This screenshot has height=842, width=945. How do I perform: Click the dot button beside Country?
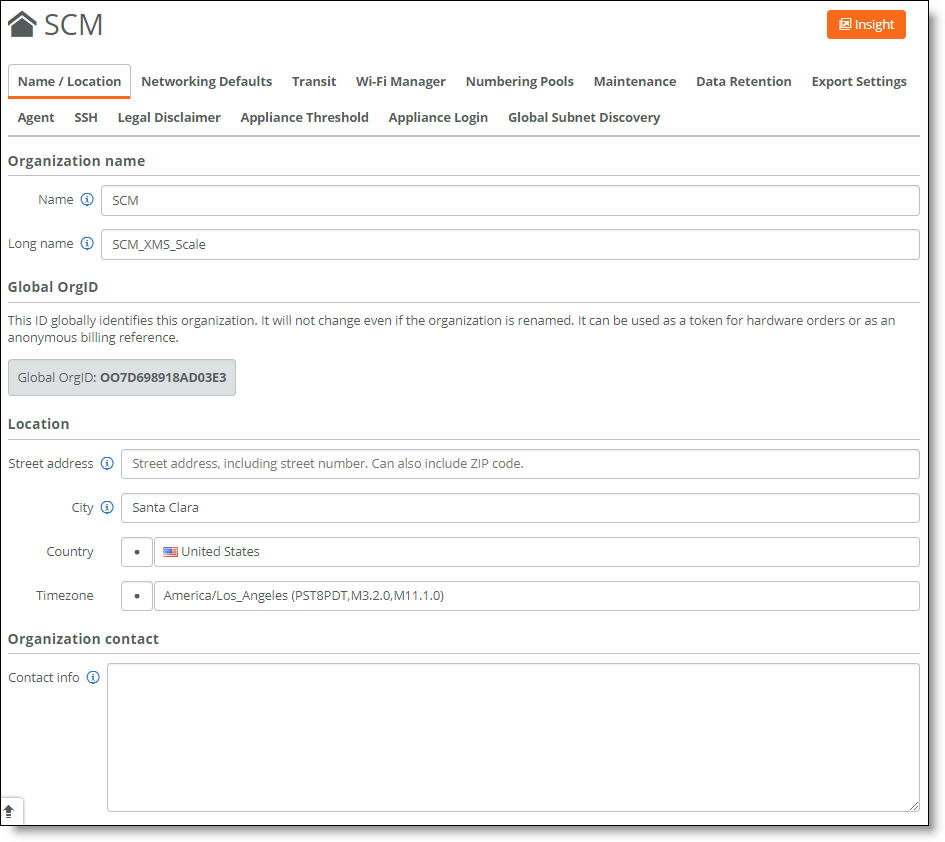[x=137, y=551]
